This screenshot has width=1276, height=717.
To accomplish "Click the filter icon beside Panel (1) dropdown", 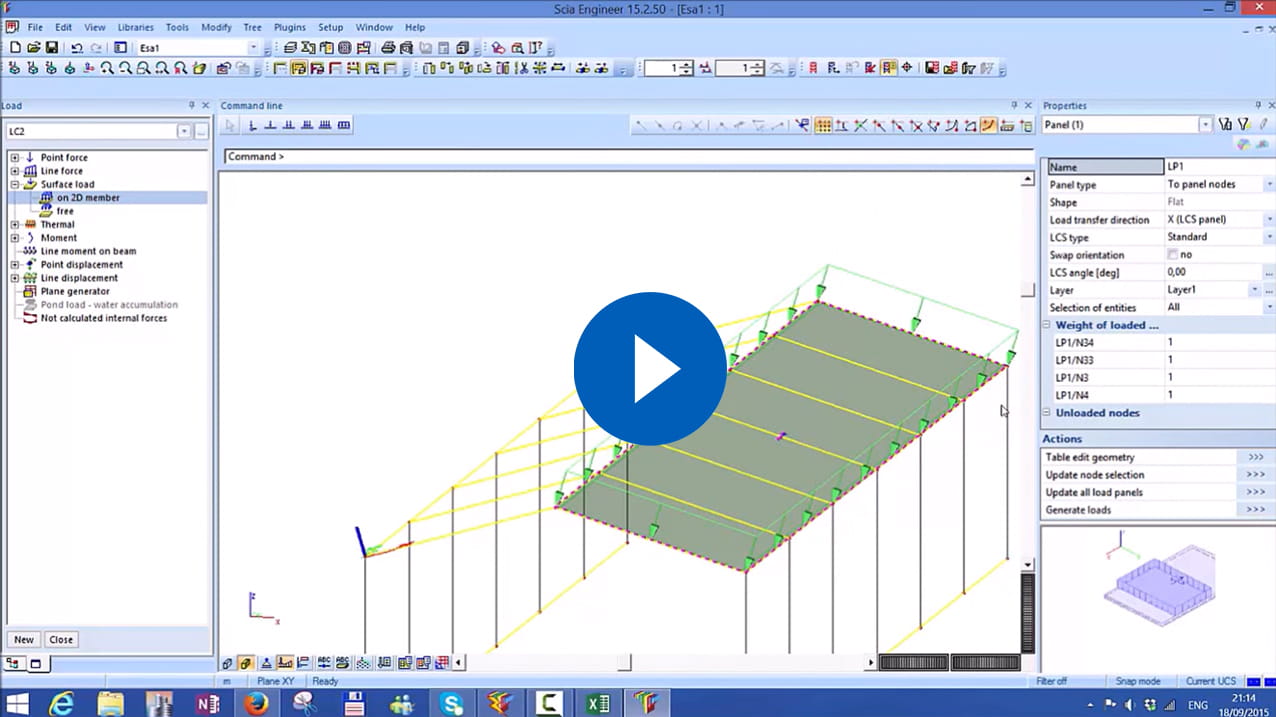I will [x=1226, y=125].
